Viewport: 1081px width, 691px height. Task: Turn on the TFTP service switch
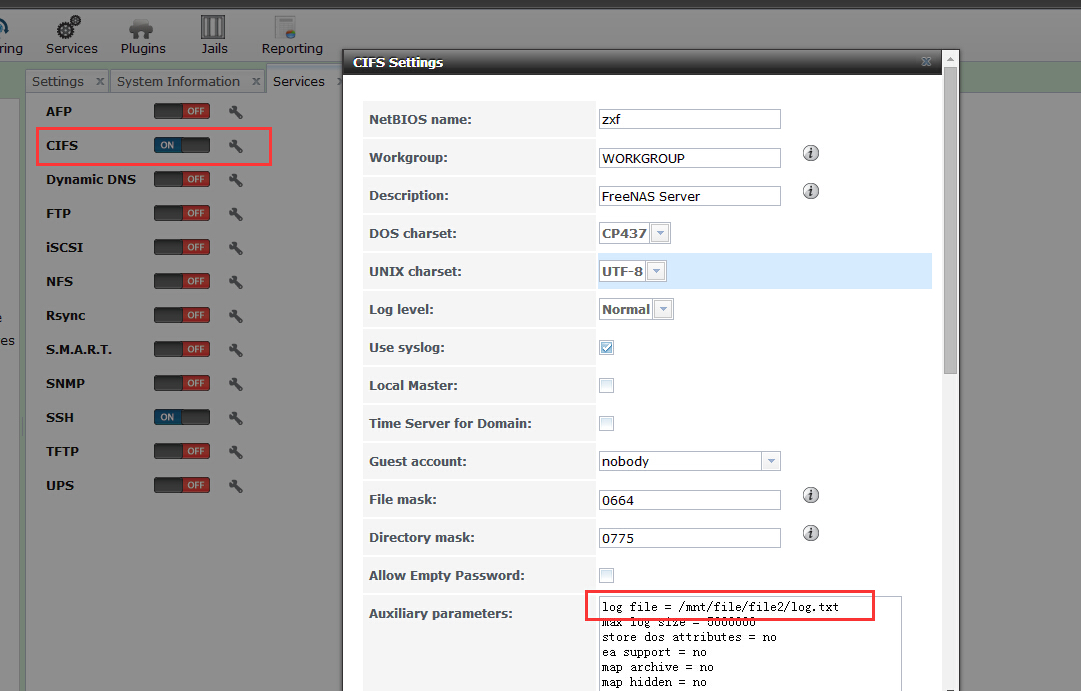pyautogui.click(x=182, y=451)
